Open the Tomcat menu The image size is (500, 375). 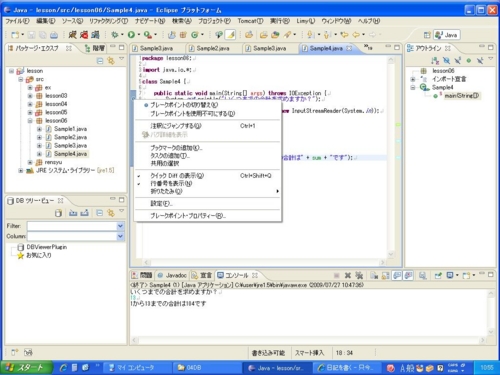(250, 21)
